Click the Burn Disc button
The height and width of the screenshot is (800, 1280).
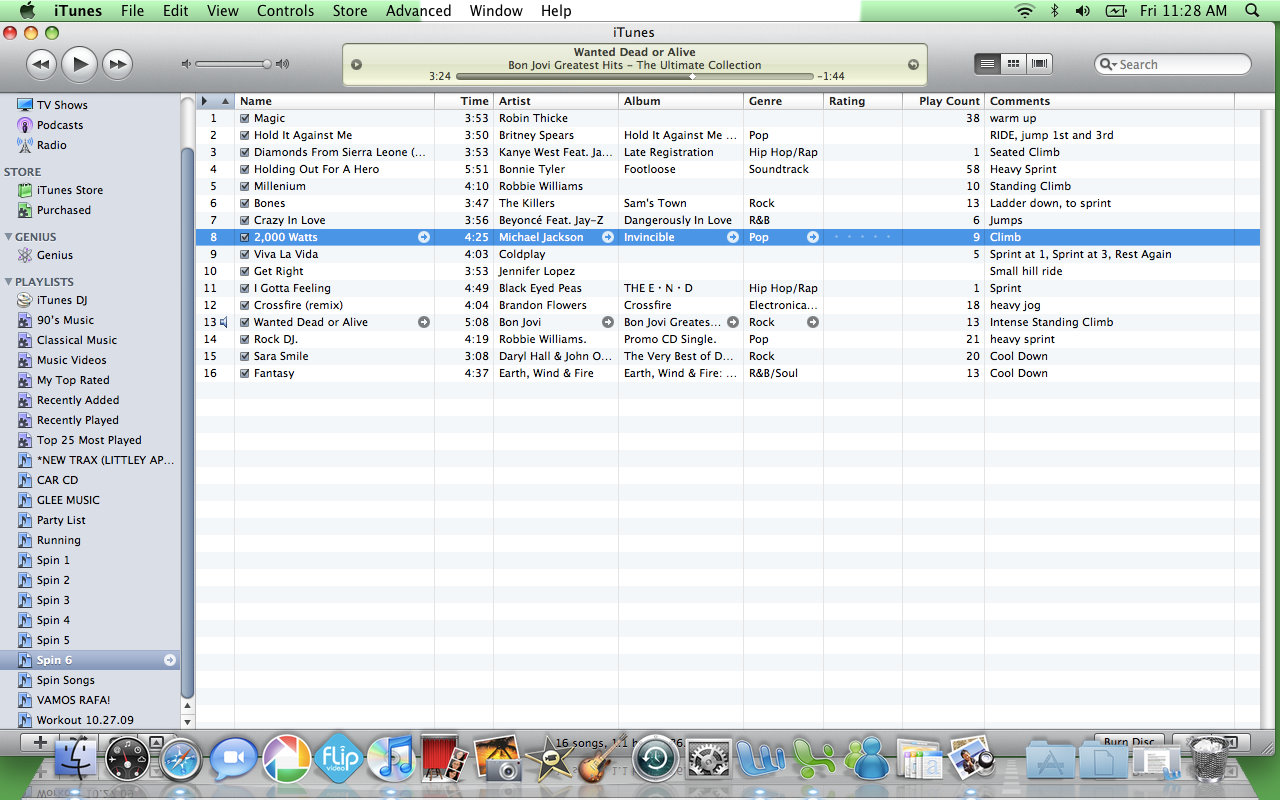tap(1130, 742)
